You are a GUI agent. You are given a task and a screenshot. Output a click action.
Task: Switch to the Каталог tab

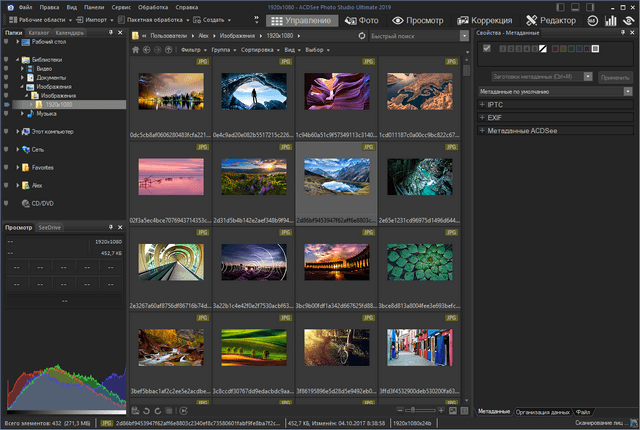tap(40, 33)
